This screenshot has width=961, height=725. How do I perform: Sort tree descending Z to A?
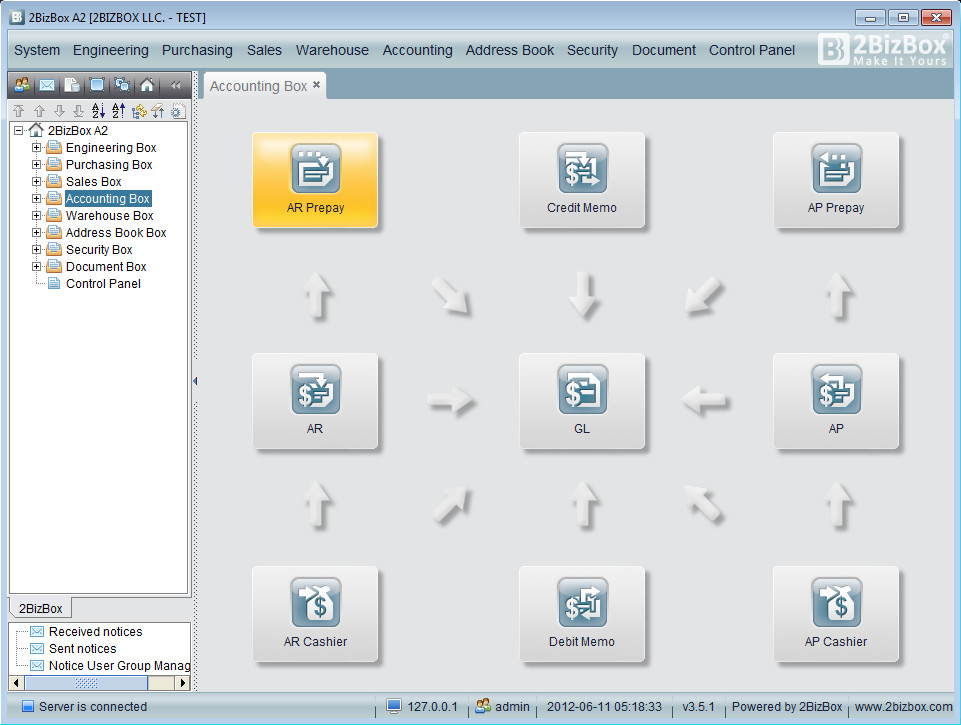118,111
